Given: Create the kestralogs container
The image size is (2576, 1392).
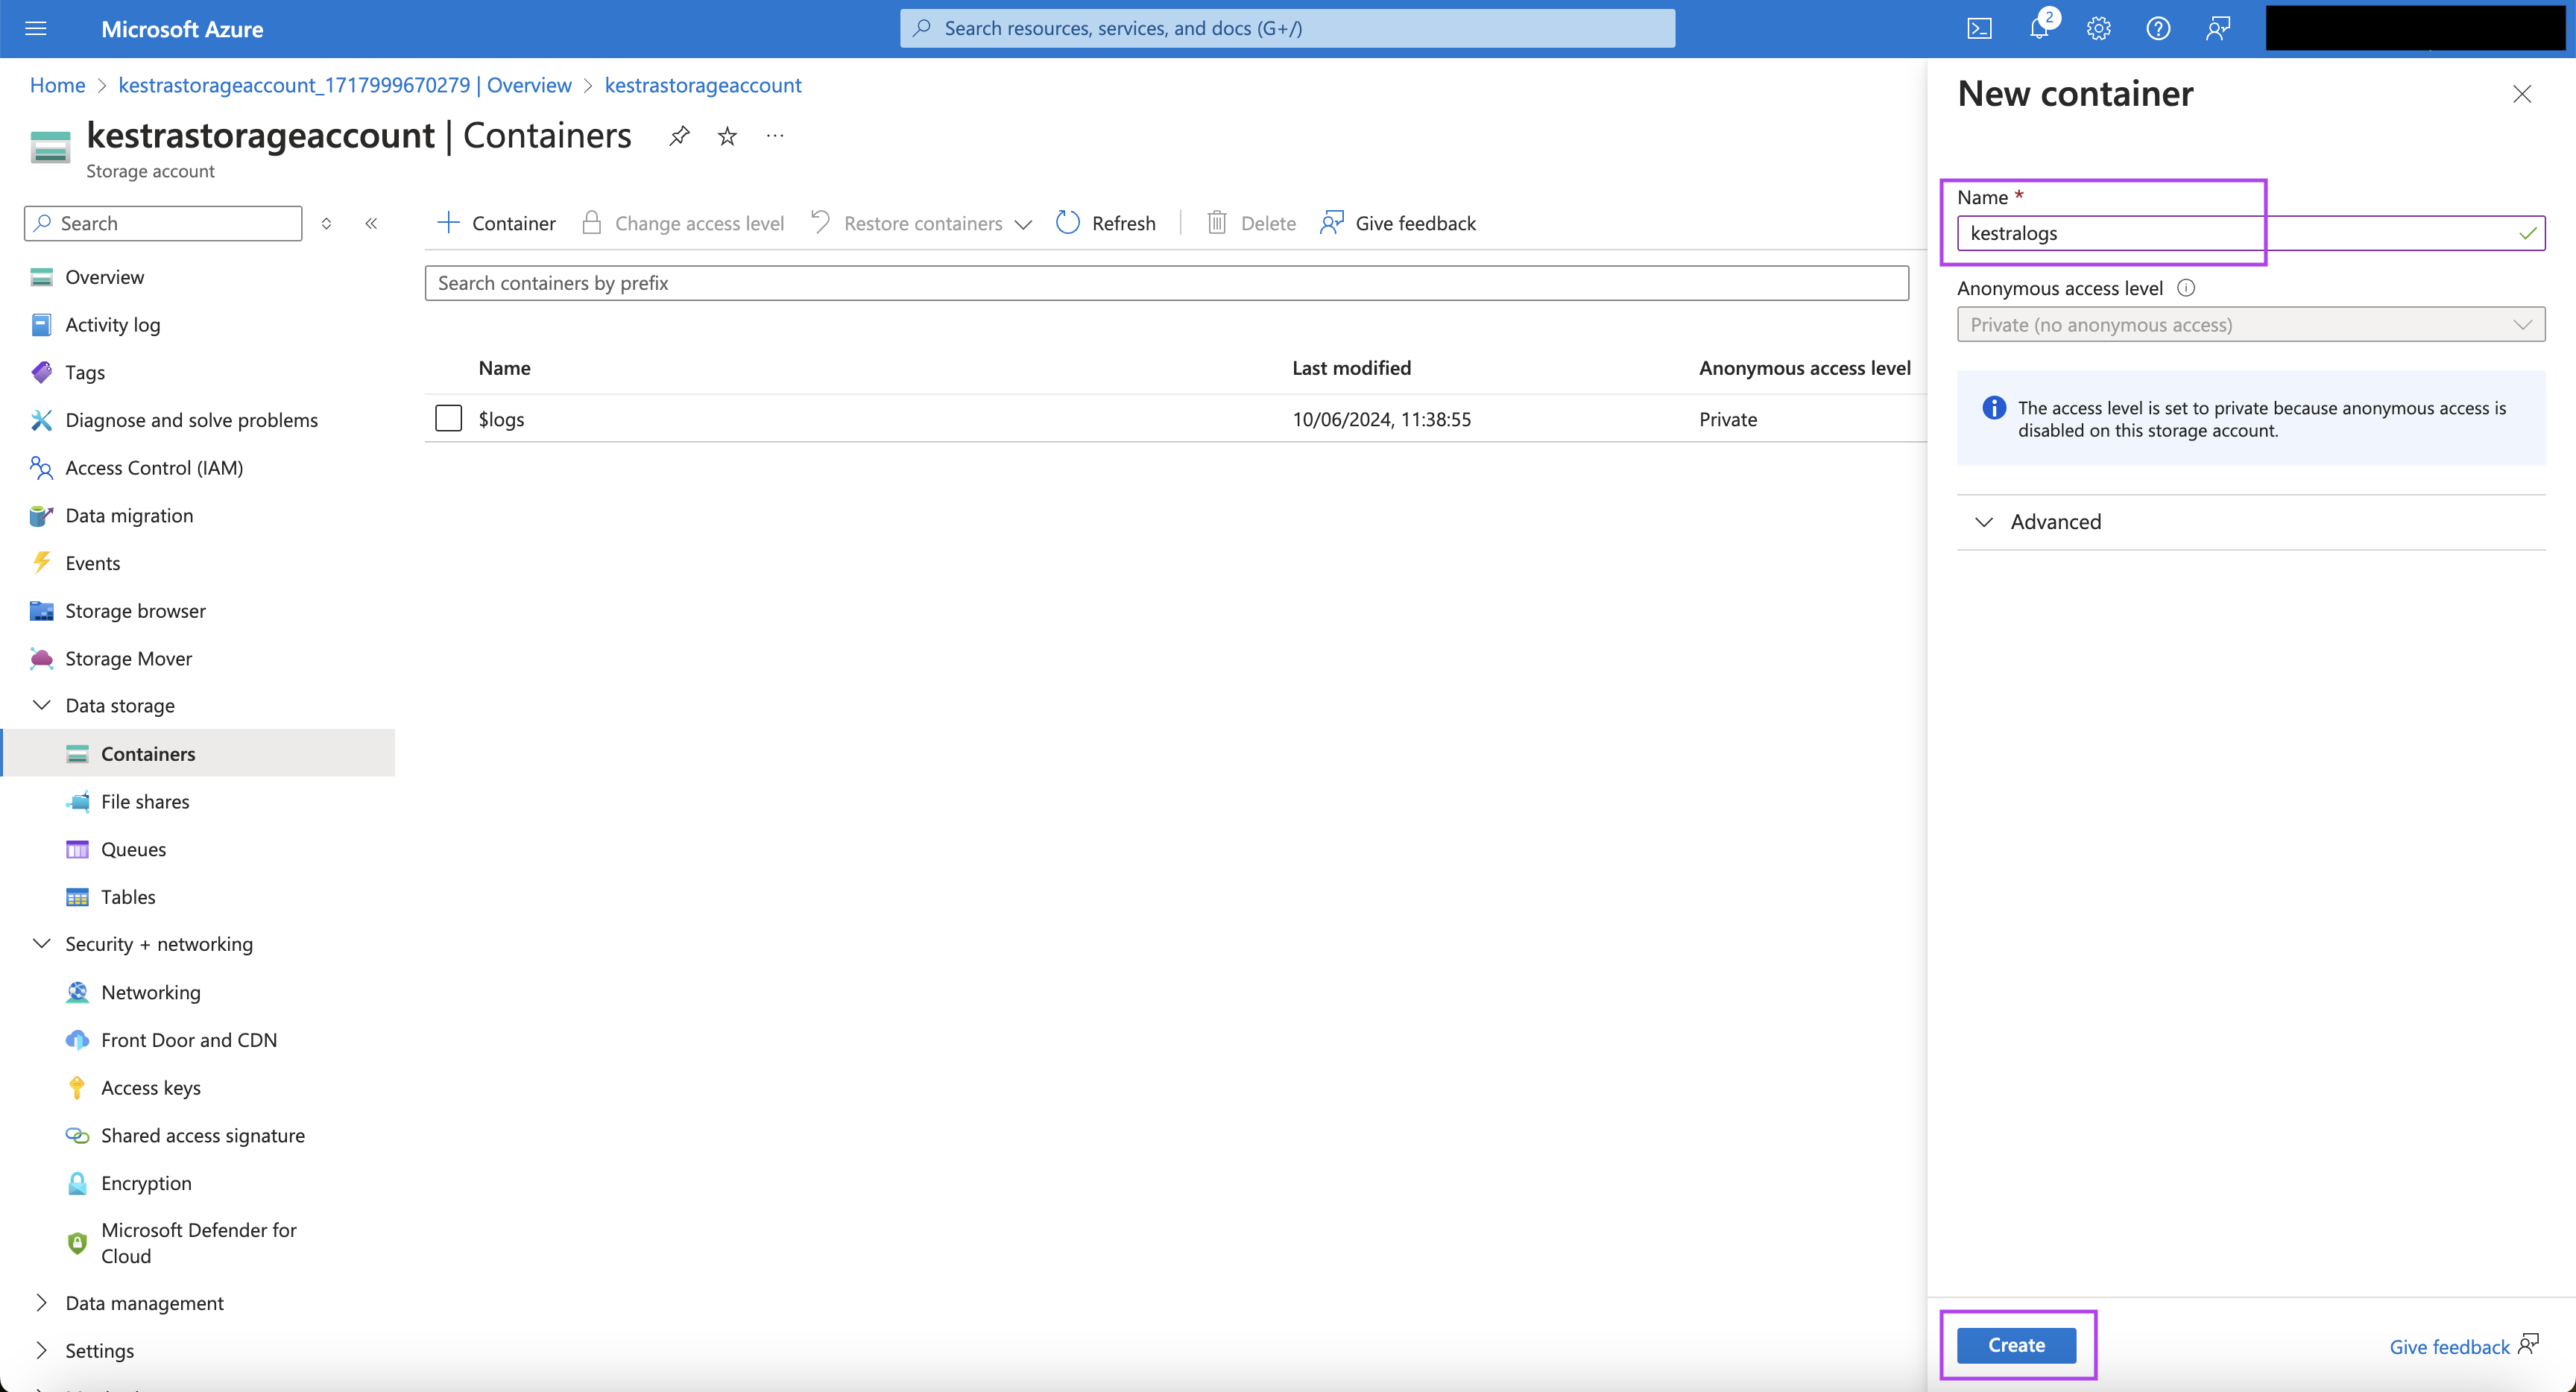Looking at the screenshot, I should tap(2016, 1345).
